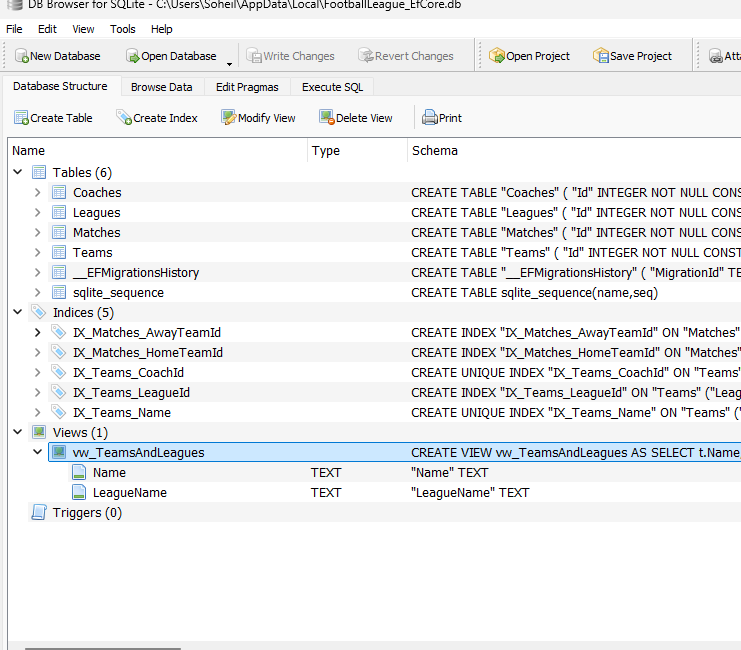Click the Create Table icon
This screenshot has height=650, width=741.
tap(21, 118)
